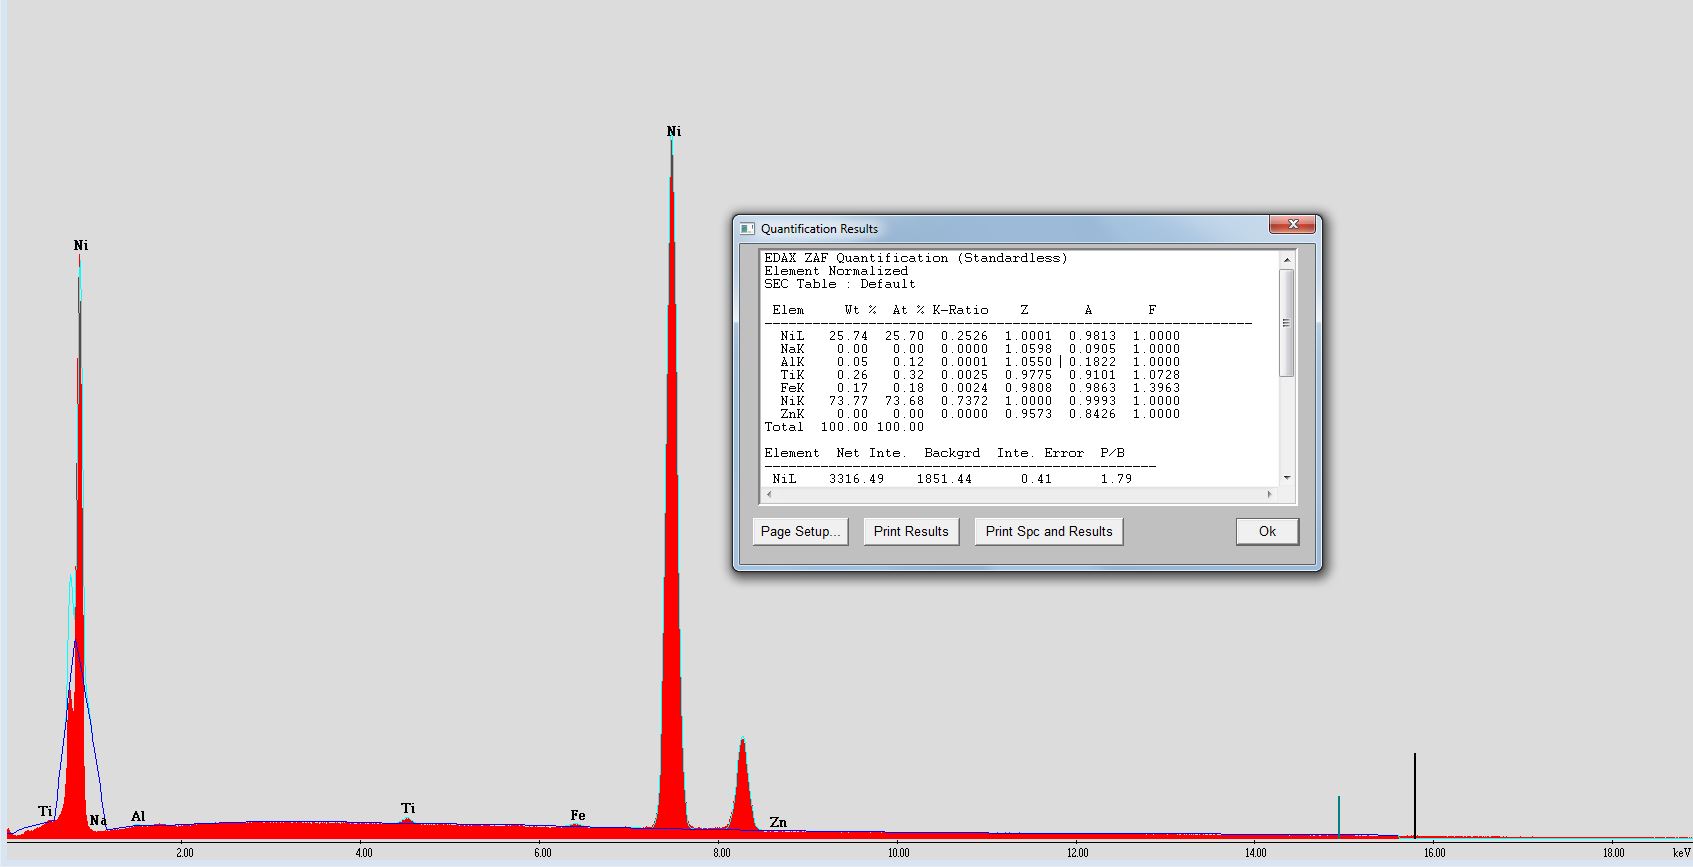
Task: Select the Fe peak label
Action: [578, 815]
